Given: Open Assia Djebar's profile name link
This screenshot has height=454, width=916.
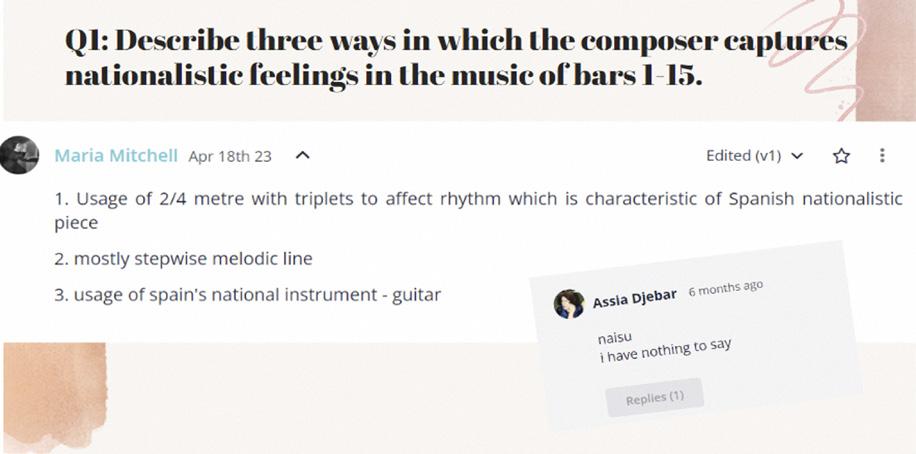Looking at the screenshot, I should pos(634,298).
